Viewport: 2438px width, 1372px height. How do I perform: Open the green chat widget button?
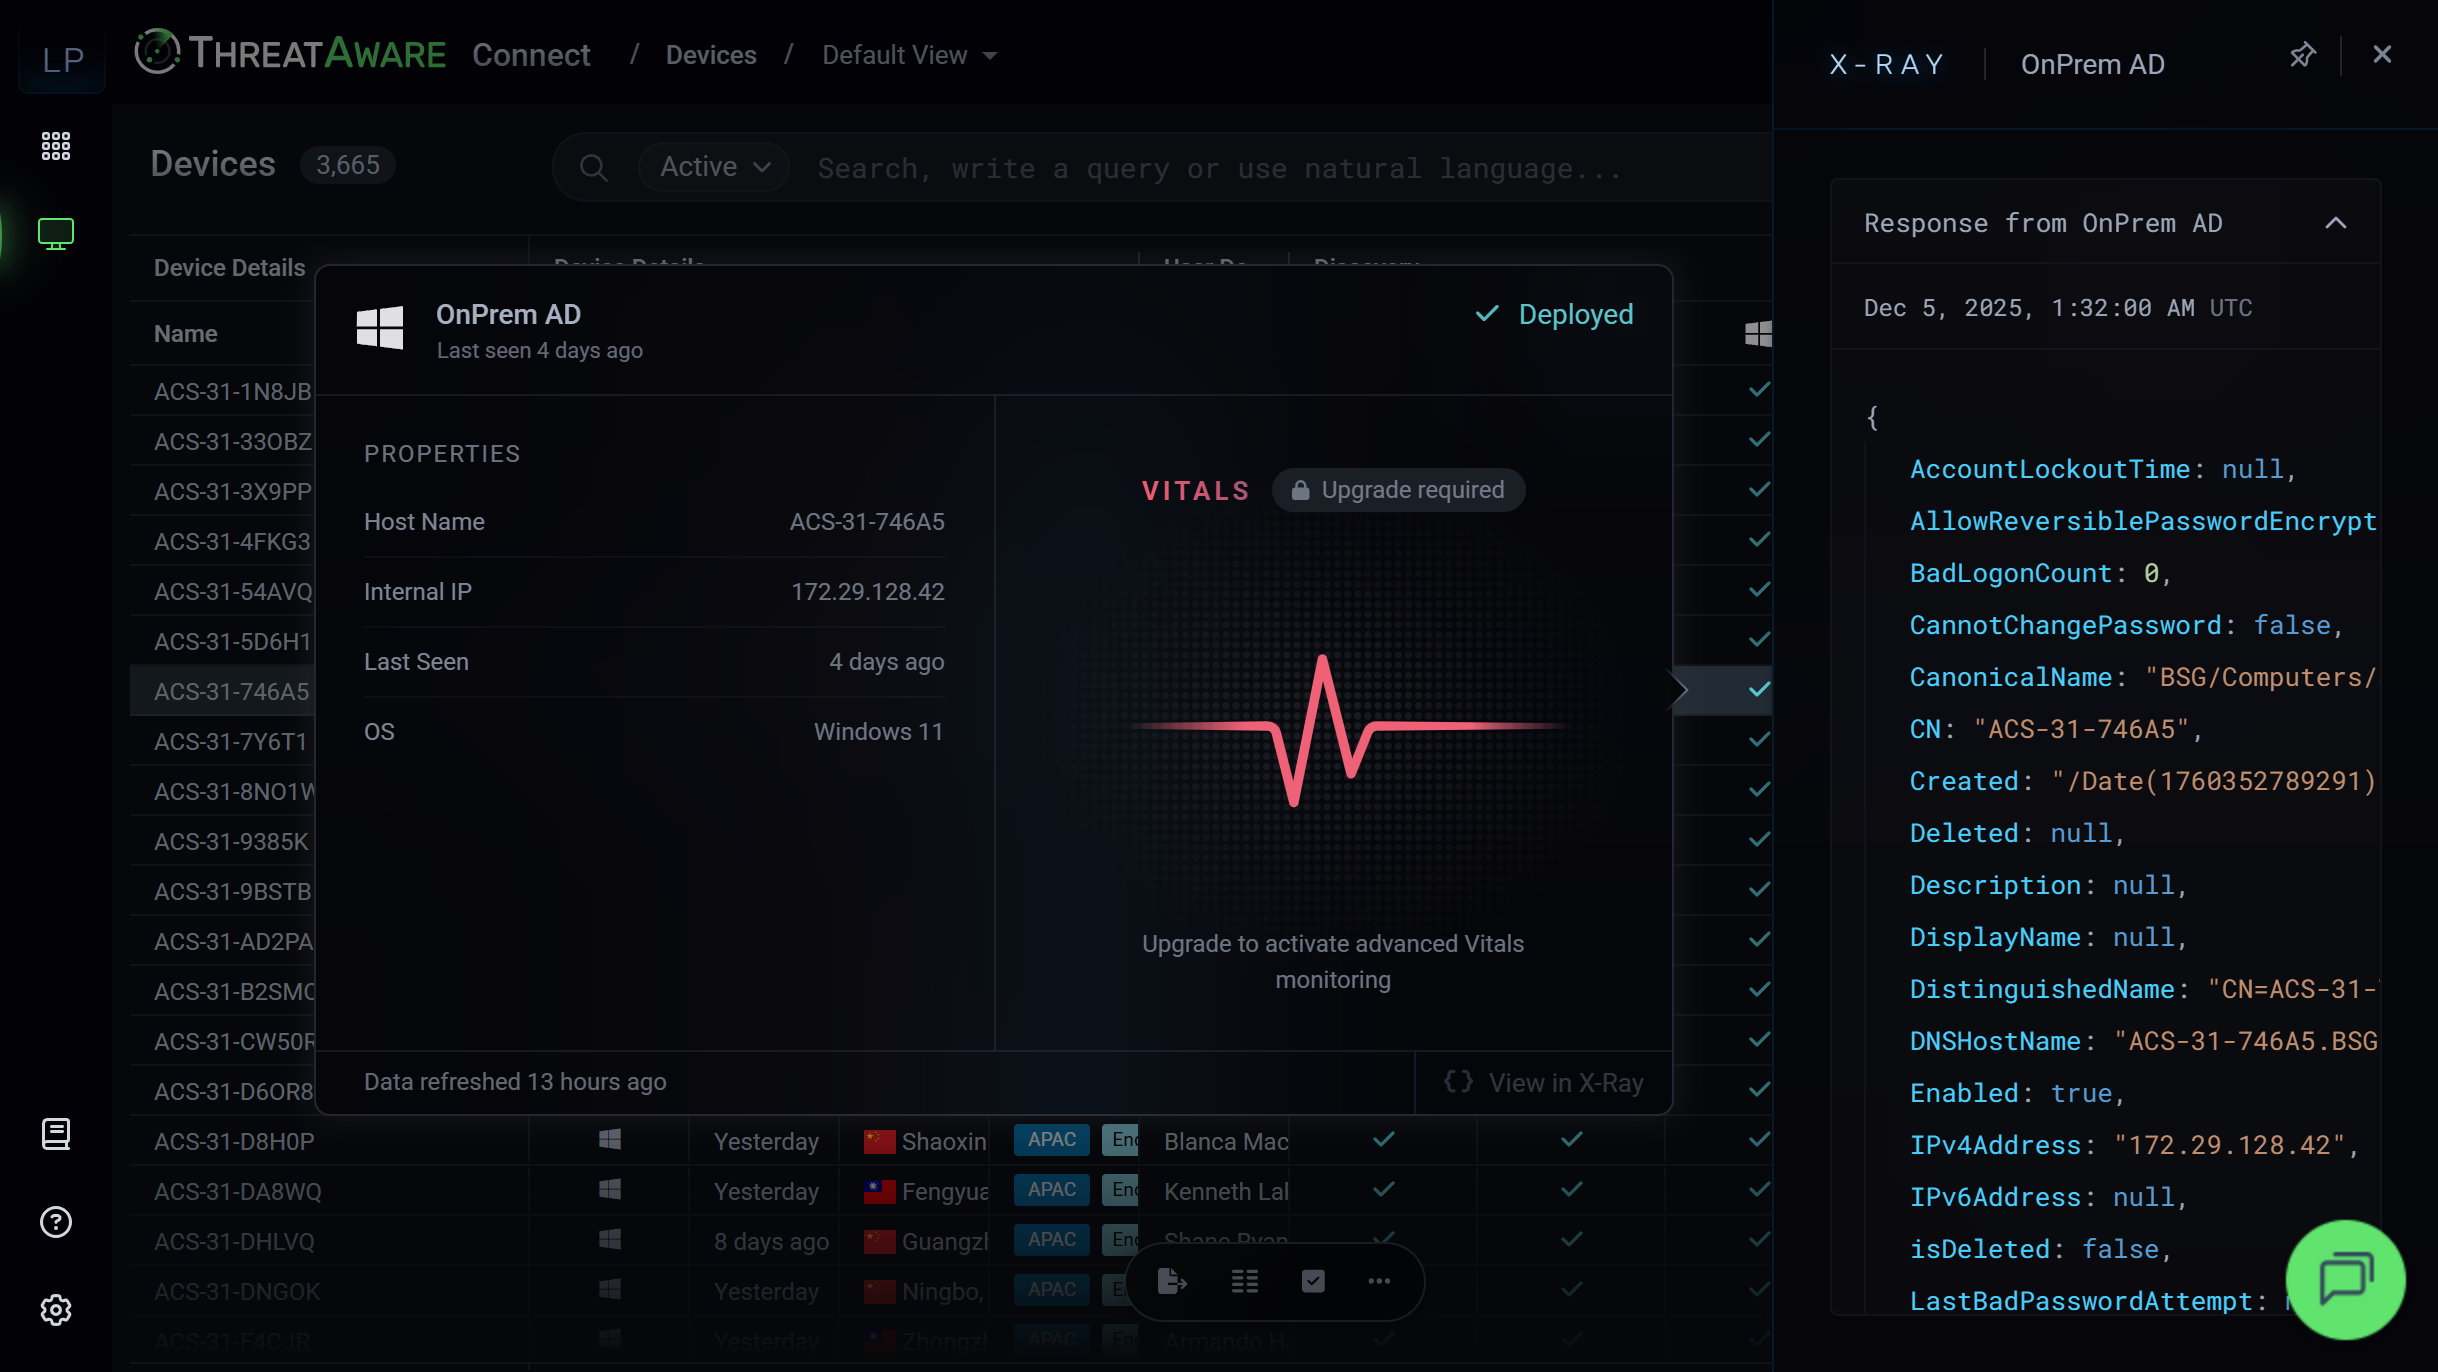pos(2345,1278)
